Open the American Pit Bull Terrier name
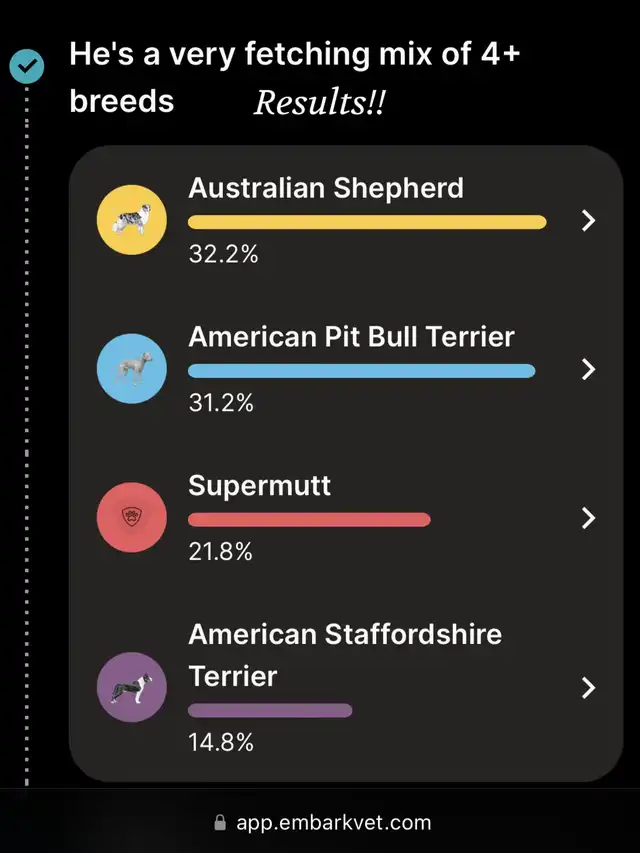This screenshot has width=640, height=853. (351, 336)
